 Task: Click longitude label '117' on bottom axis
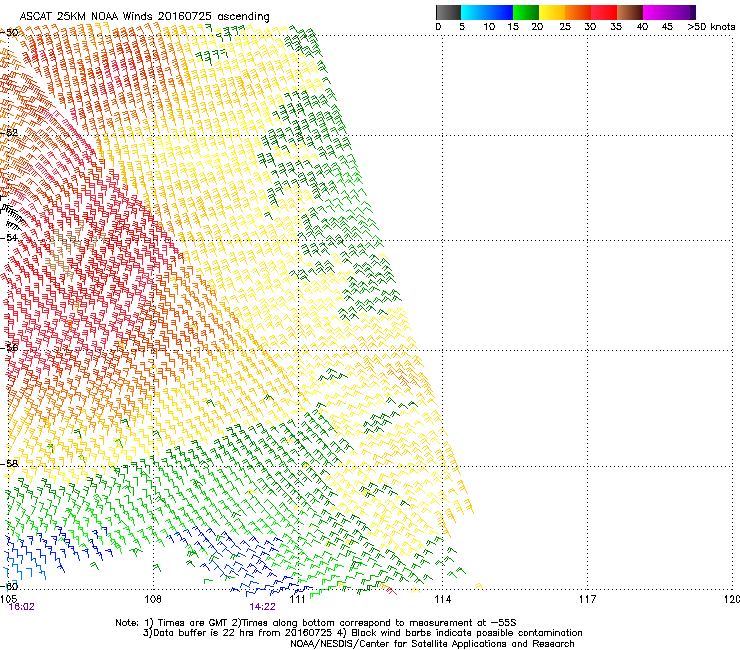pyautogui.click(x=588, y=599)
